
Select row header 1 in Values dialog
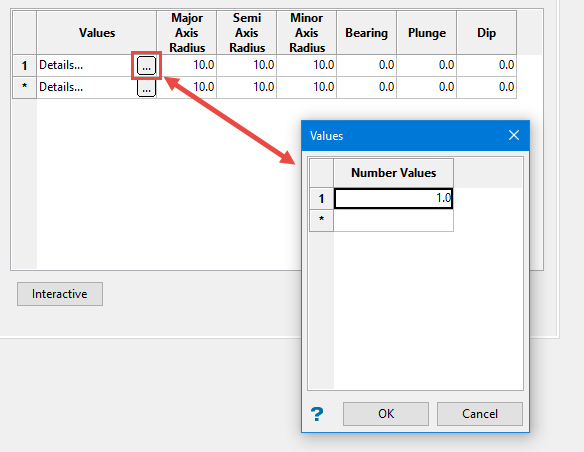[x=321, y=198]
